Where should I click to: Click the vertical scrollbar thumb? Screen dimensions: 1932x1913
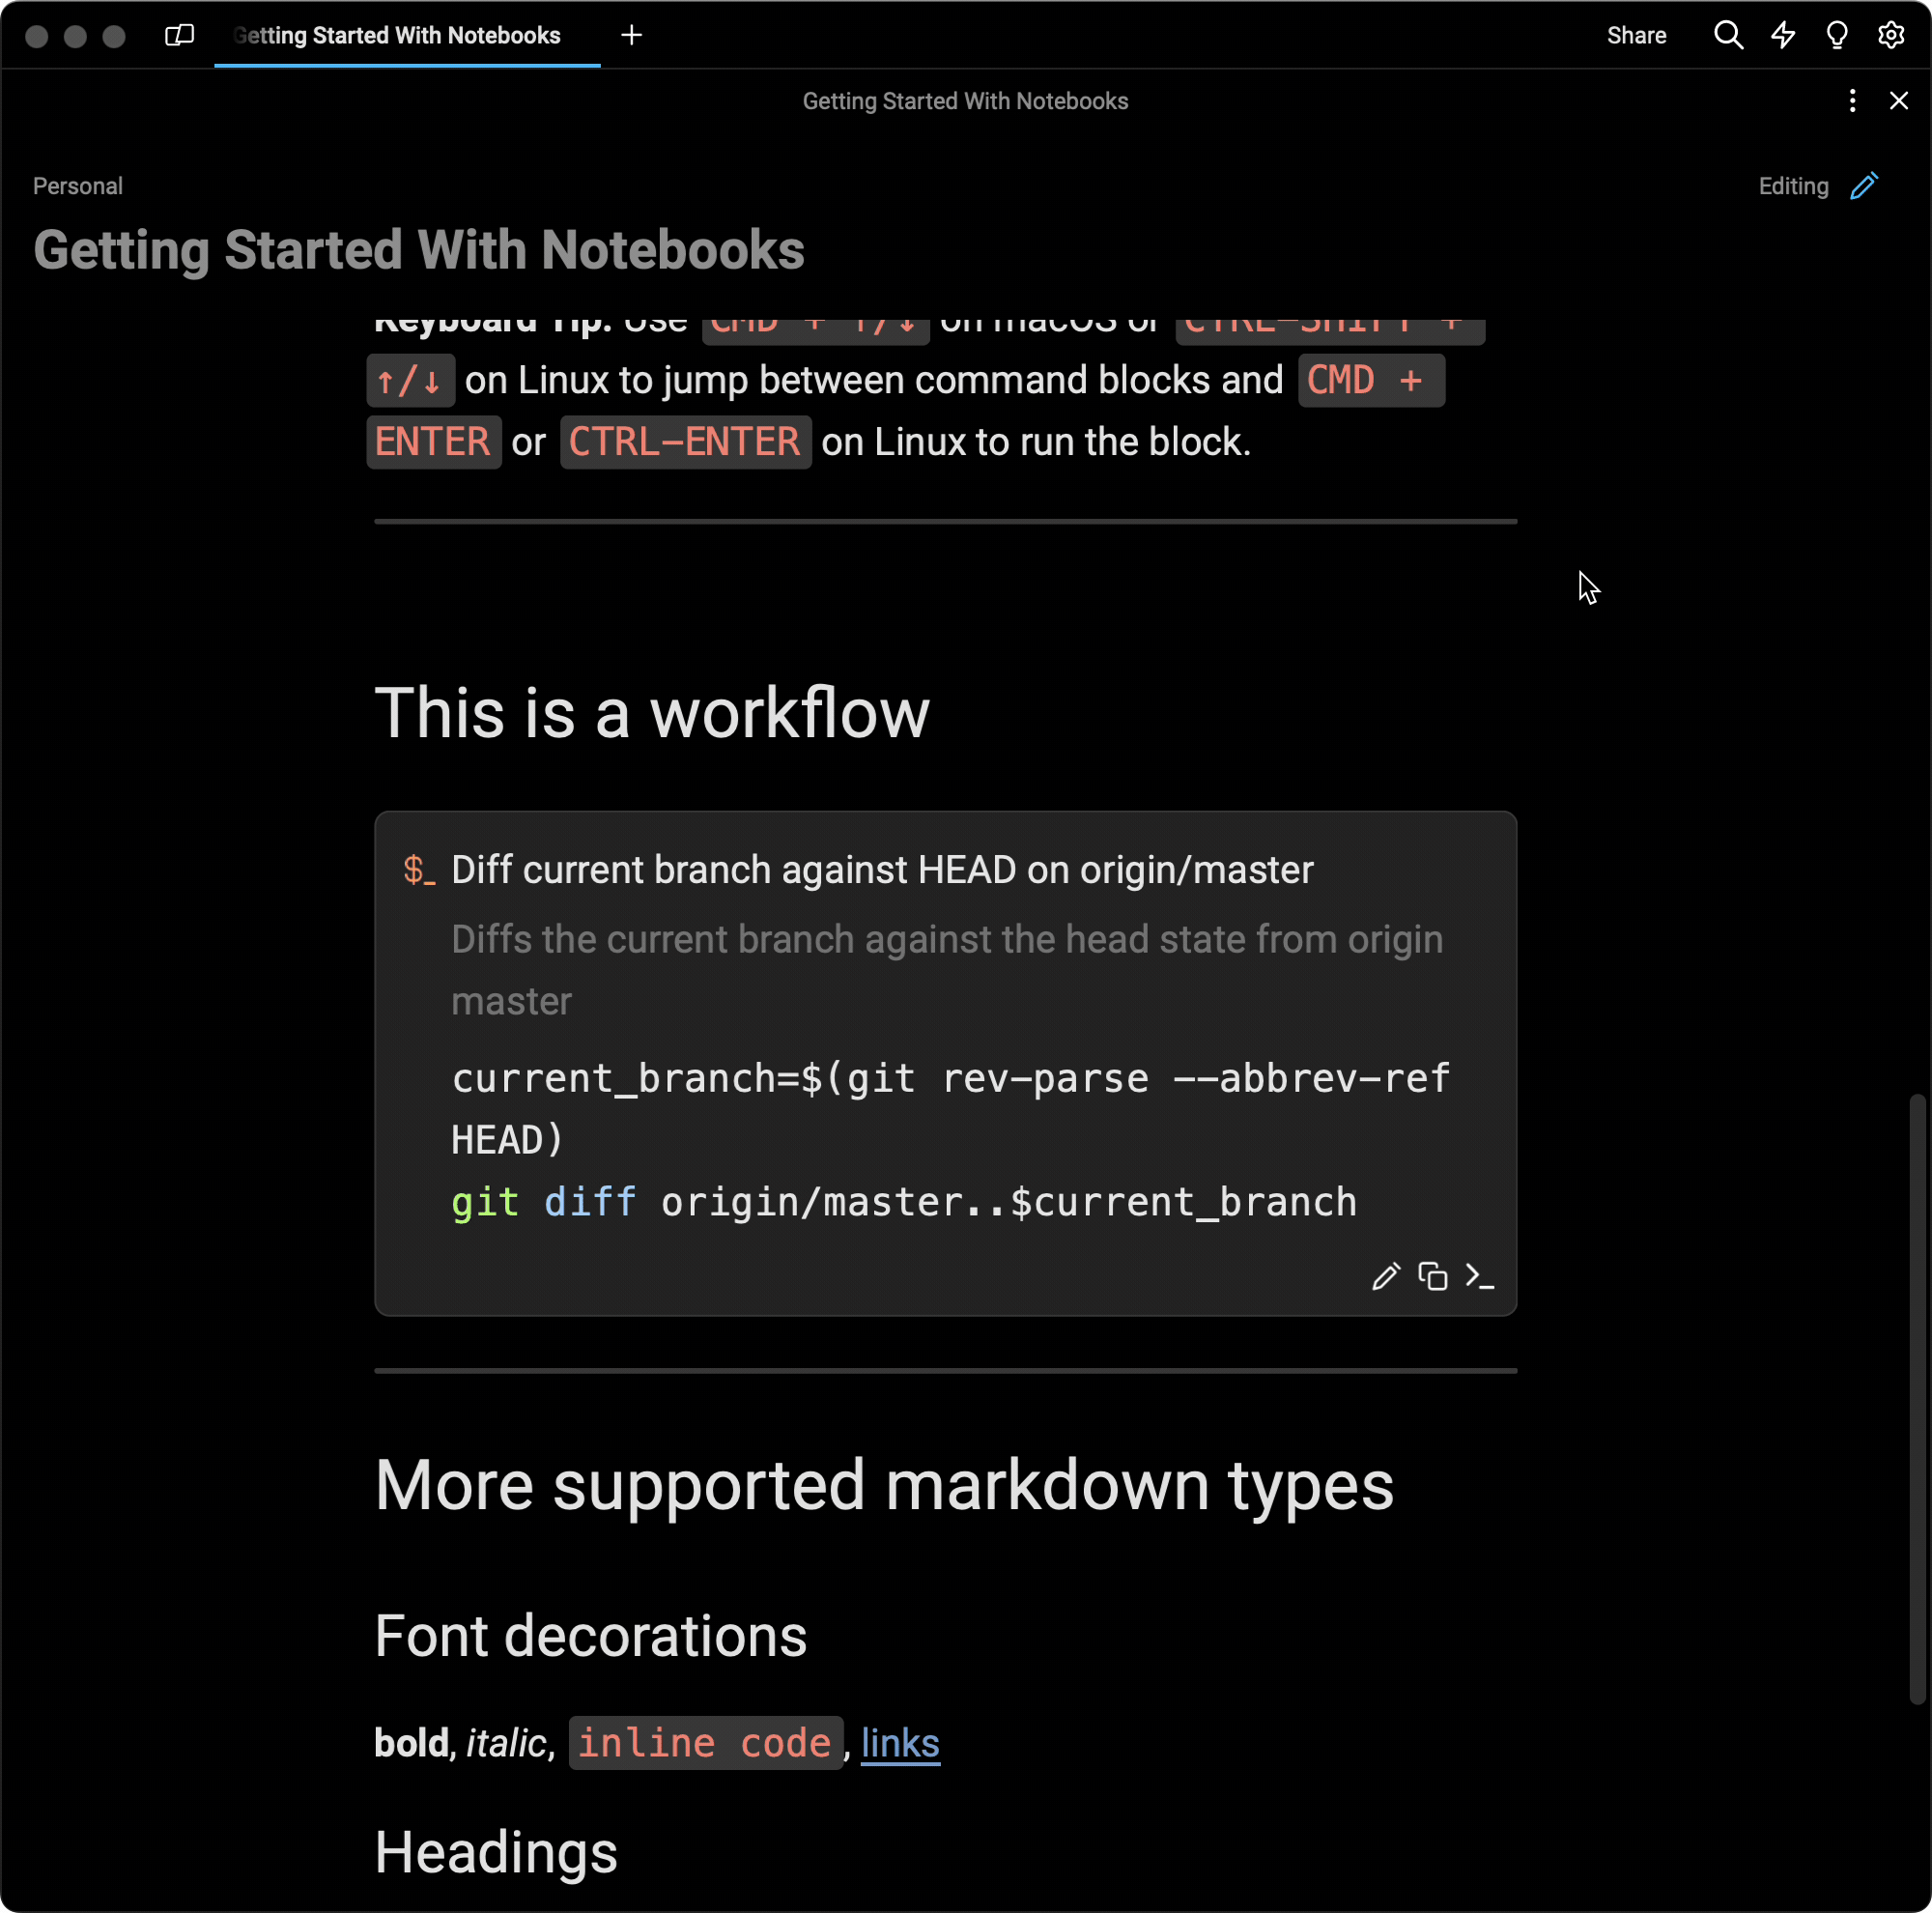coord(1916,1400)
